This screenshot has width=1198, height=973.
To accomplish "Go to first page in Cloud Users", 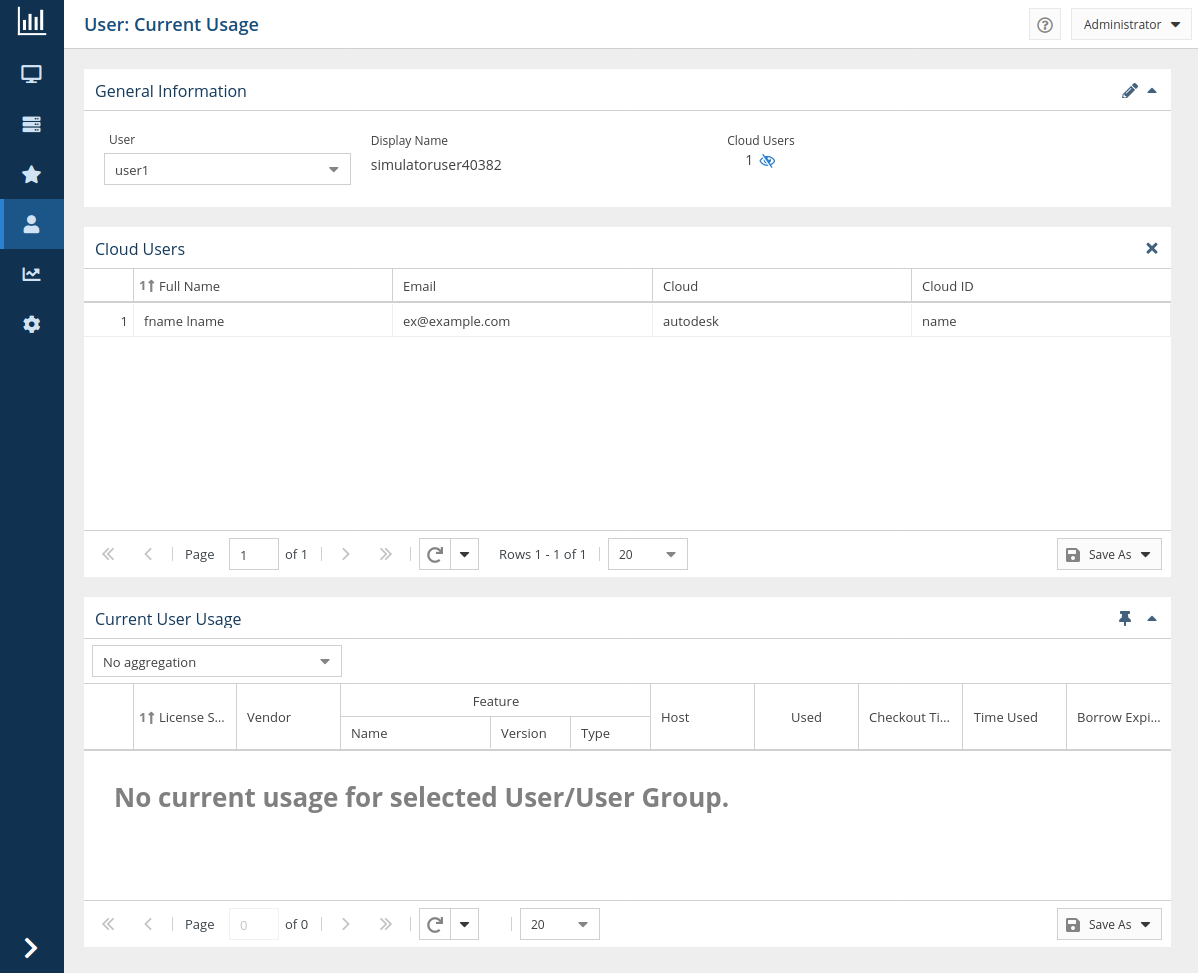I will coord(108,554).
